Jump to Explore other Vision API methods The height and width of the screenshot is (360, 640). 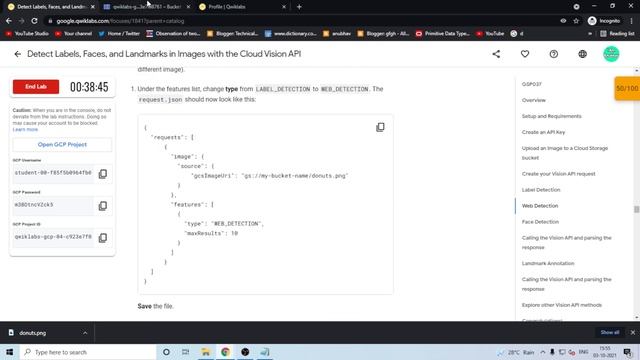click(562, 305)
